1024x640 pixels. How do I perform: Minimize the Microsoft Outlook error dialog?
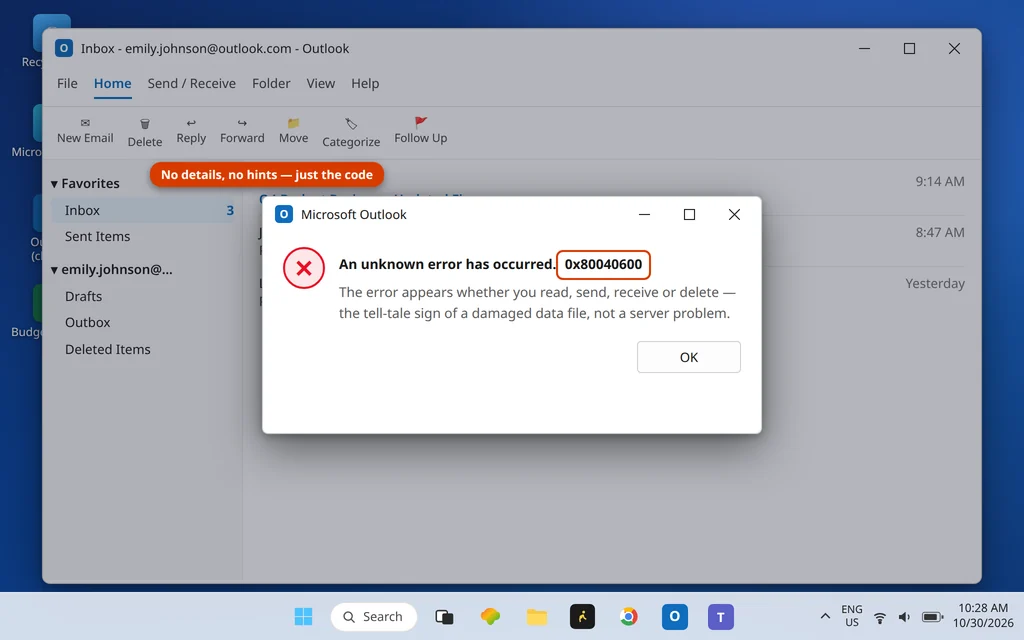pyautogui.click(x=644, y=215)
